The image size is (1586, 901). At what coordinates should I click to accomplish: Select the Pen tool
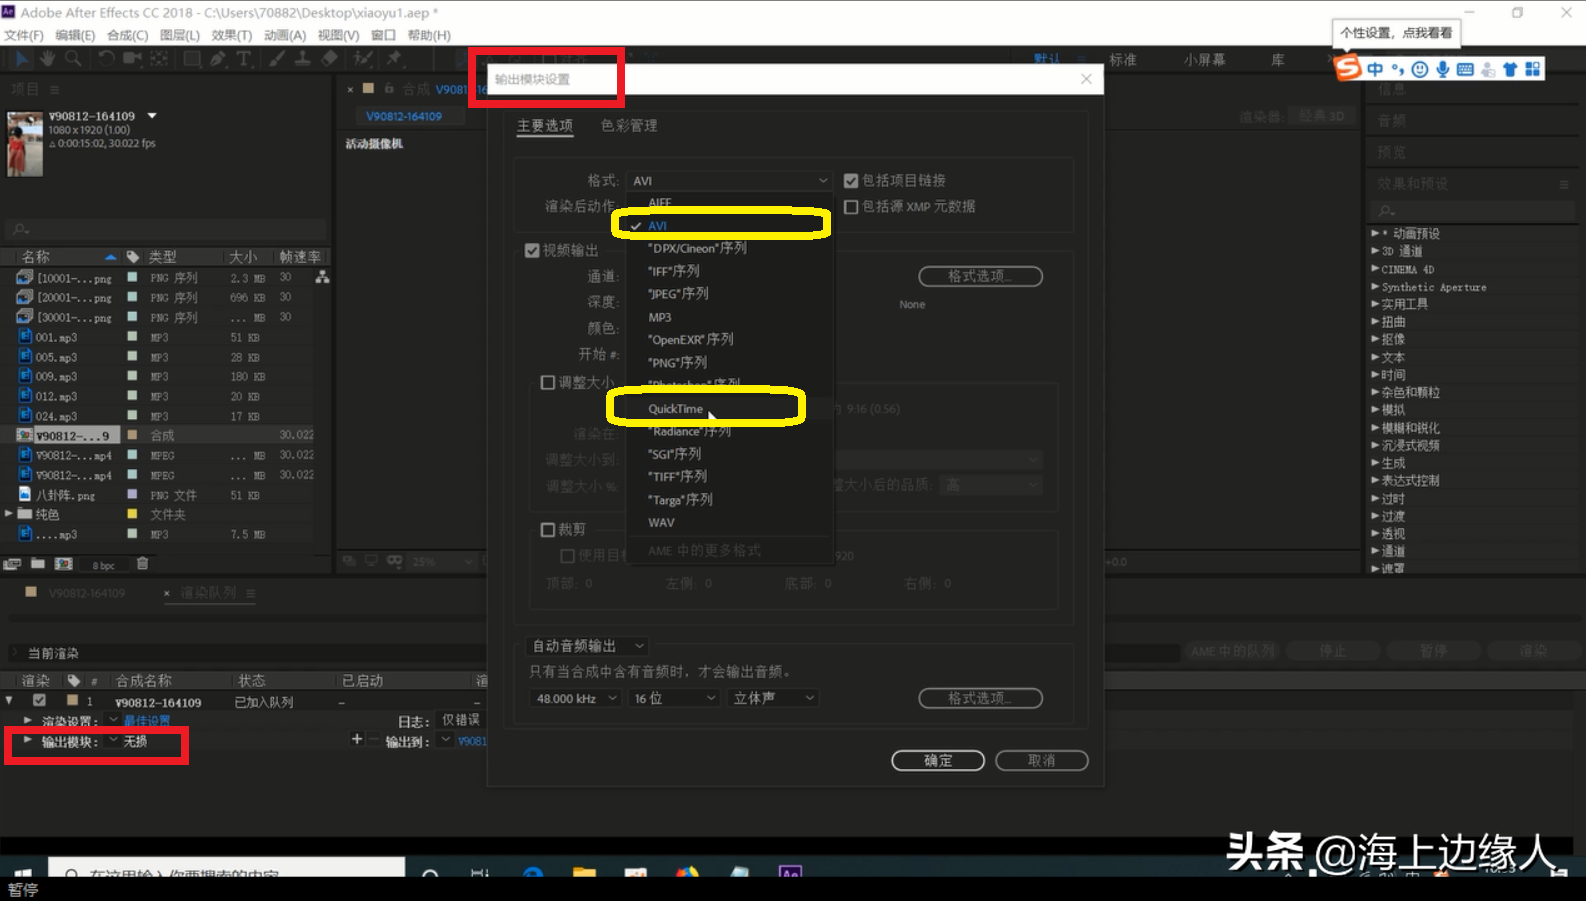point(218,59)
